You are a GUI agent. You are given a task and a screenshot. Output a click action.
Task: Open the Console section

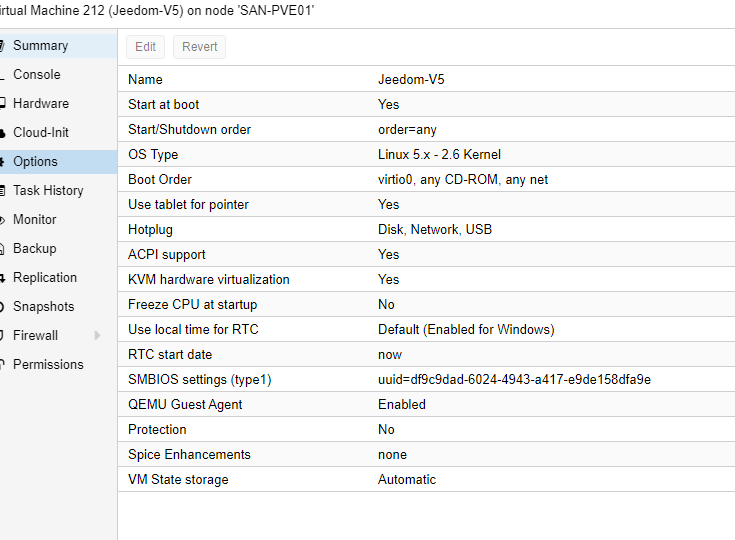point(56,75)
